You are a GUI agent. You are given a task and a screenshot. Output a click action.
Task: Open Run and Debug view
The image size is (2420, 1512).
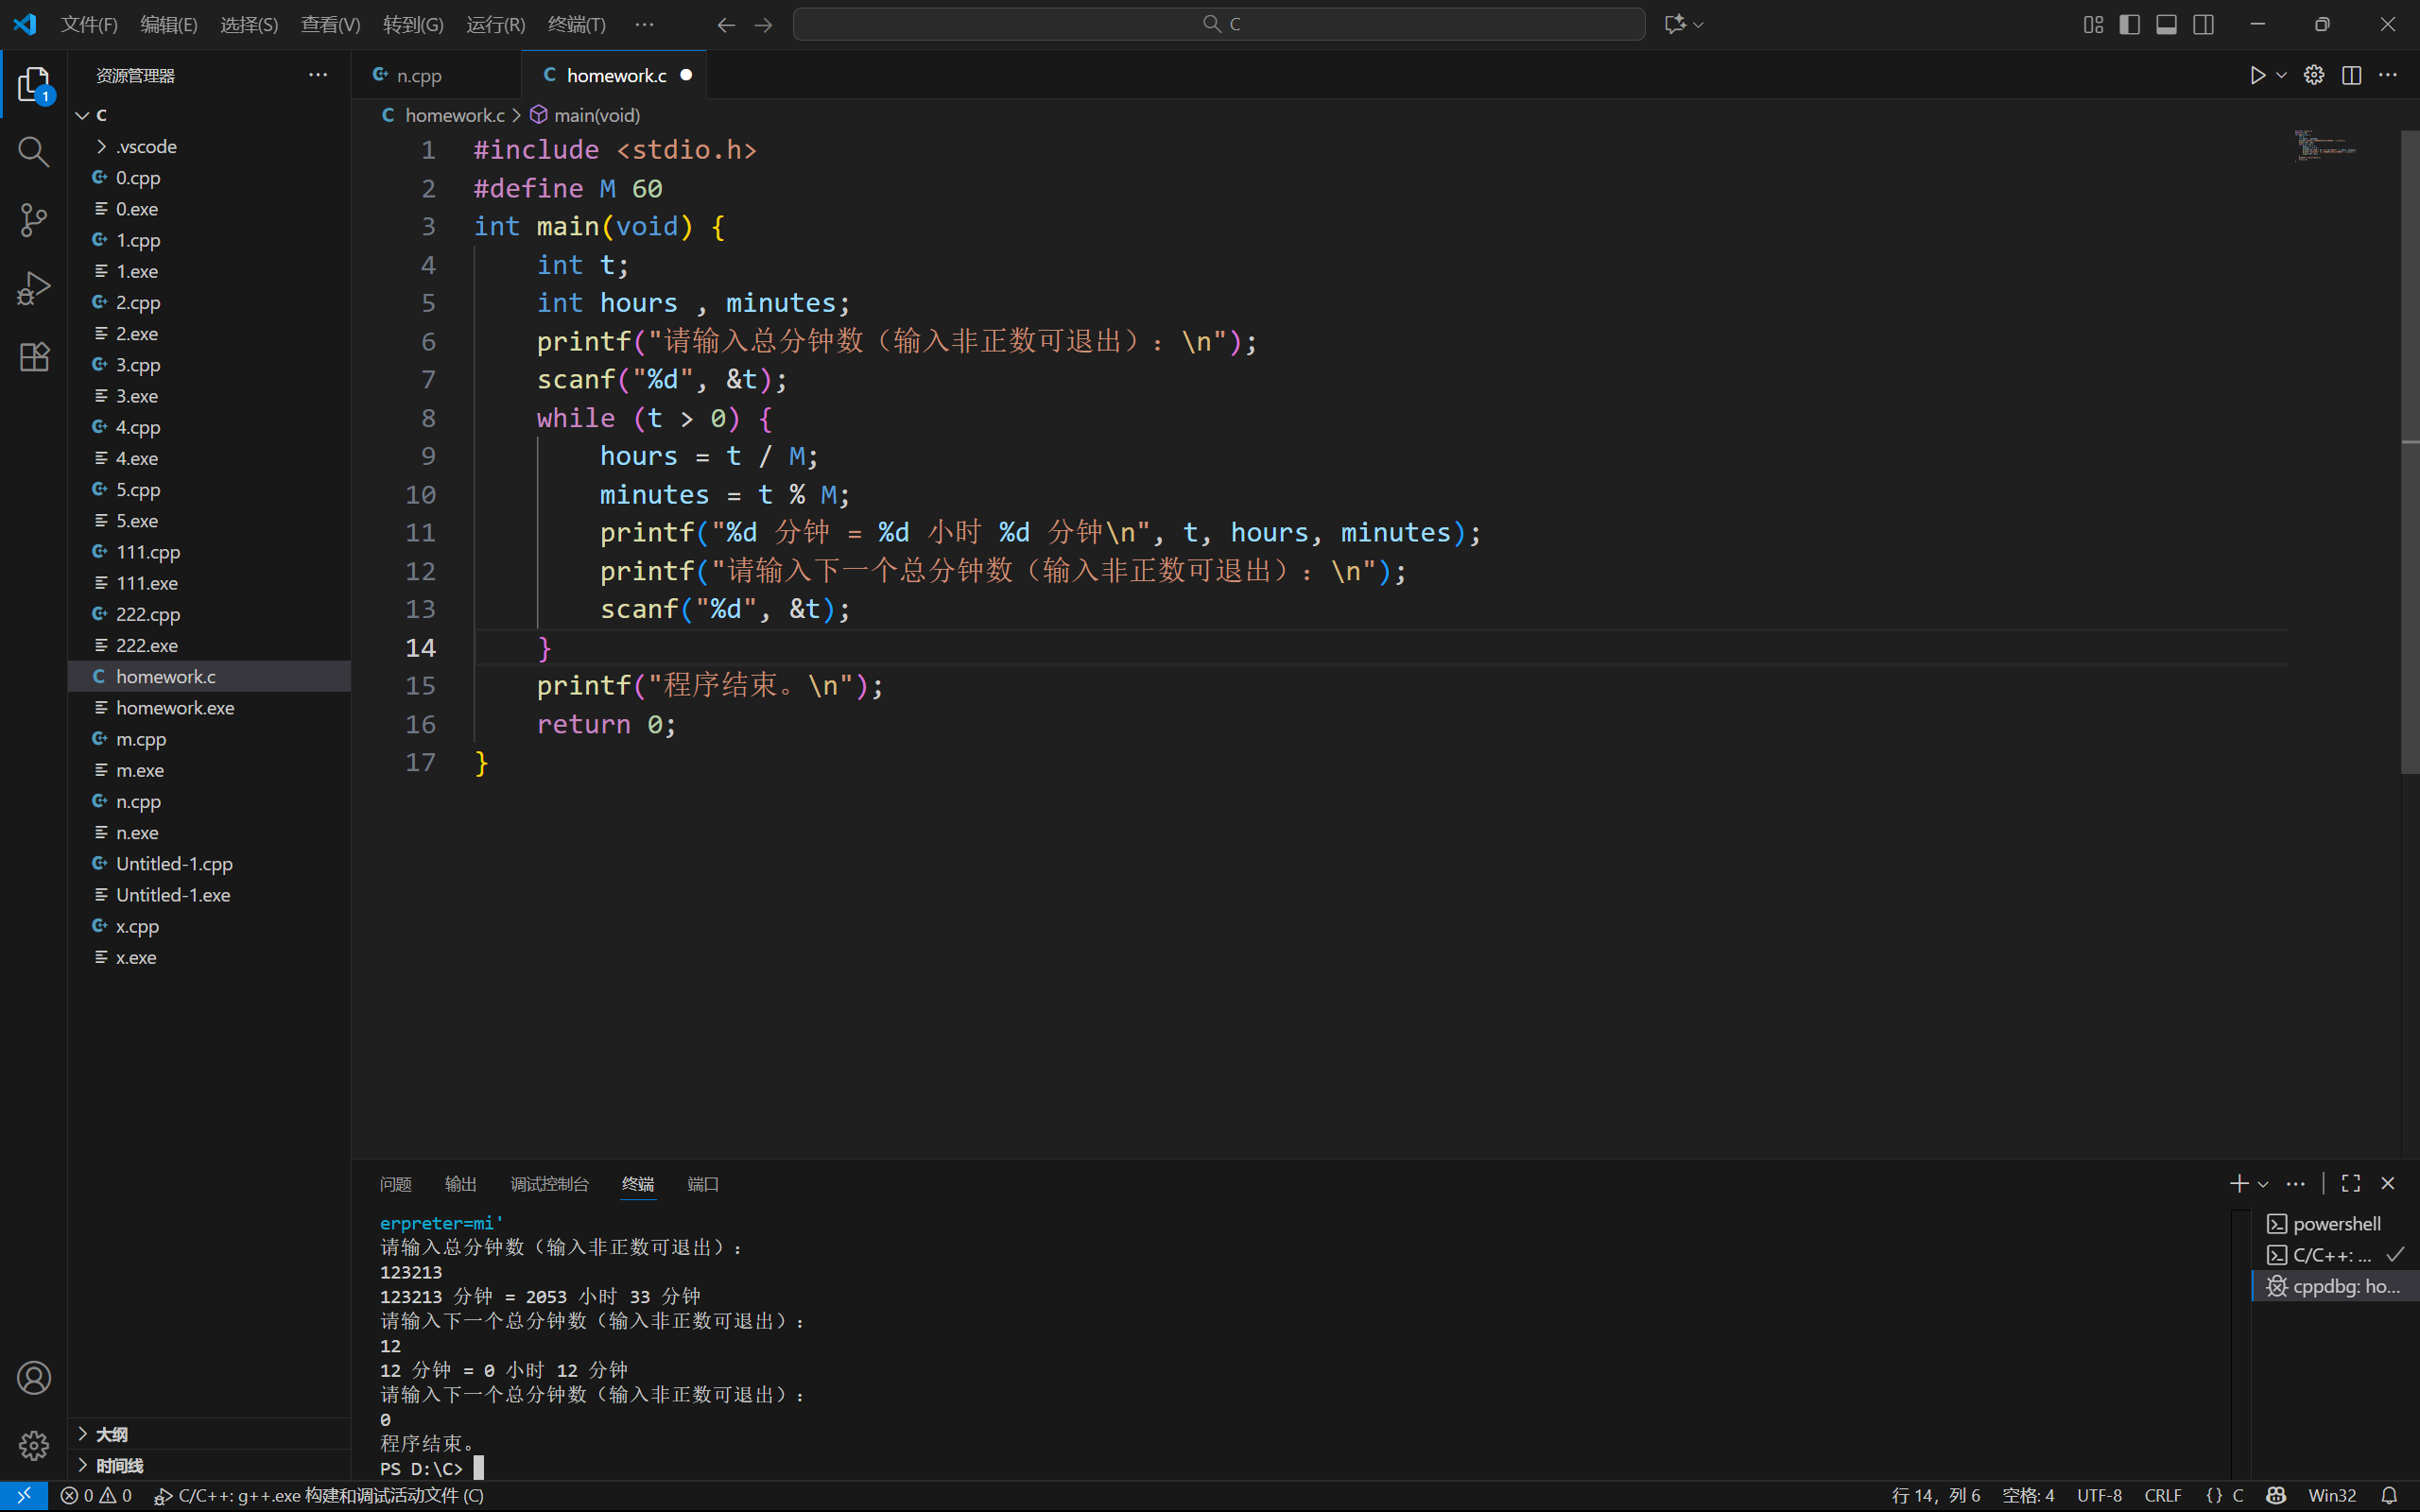pos(33,289)
